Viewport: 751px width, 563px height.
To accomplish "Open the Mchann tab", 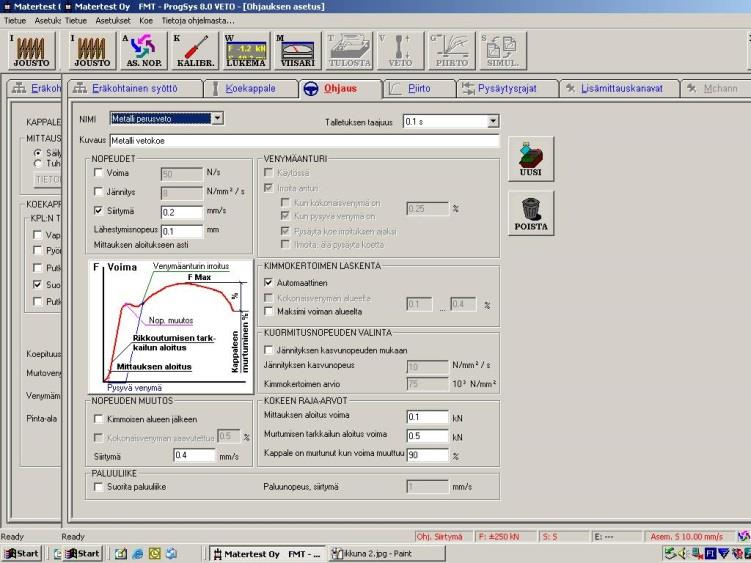I will pyautogui.click(x=716, y=89).
